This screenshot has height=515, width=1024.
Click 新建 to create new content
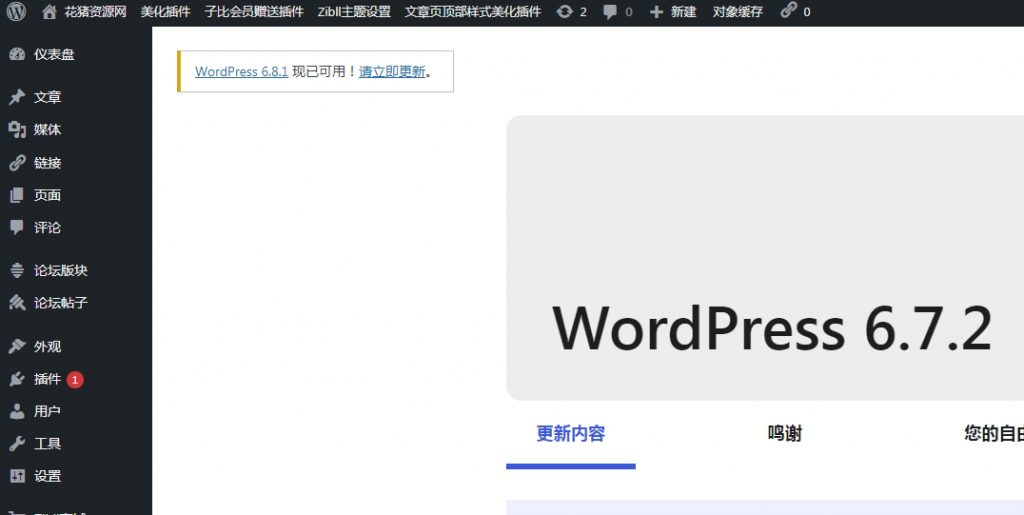click(684, 12)
